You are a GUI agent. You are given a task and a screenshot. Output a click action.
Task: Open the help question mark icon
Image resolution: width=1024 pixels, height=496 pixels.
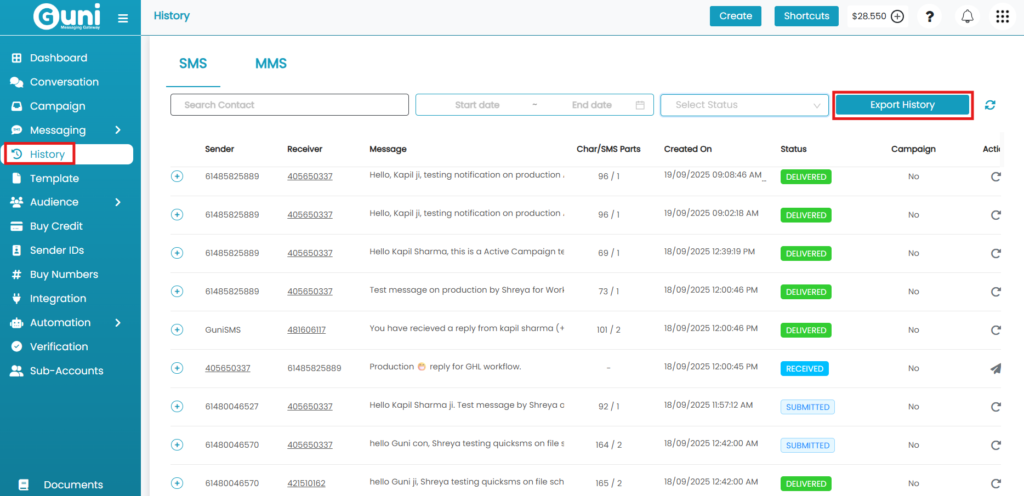point(930,16)
